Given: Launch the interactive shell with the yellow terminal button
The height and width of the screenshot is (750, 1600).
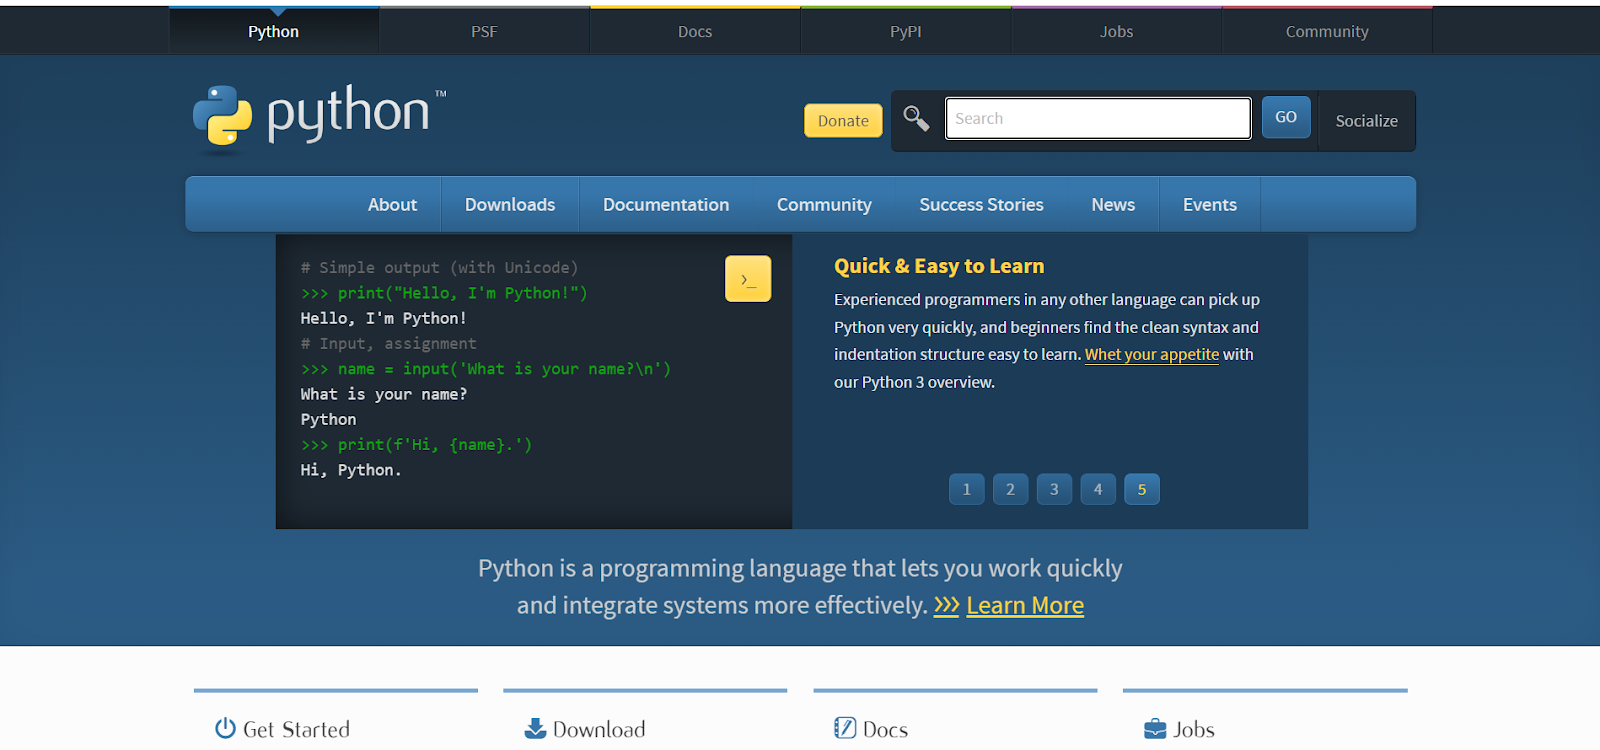Looking at the screenshot, I should coord(748,279).
